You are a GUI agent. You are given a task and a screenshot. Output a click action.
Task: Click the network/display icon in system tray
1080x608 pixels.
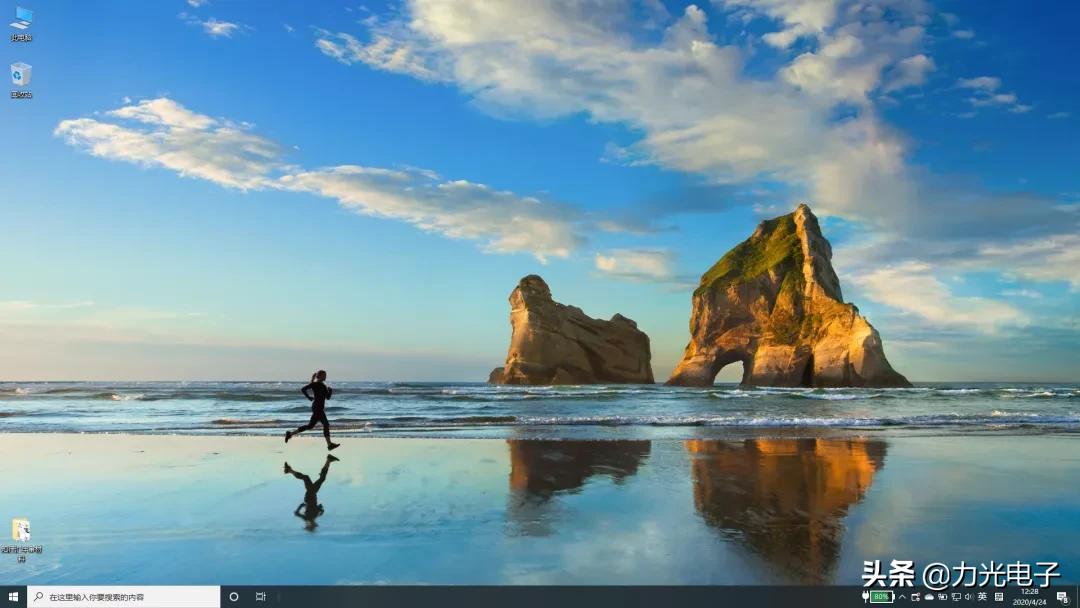[x=957, y=597]
